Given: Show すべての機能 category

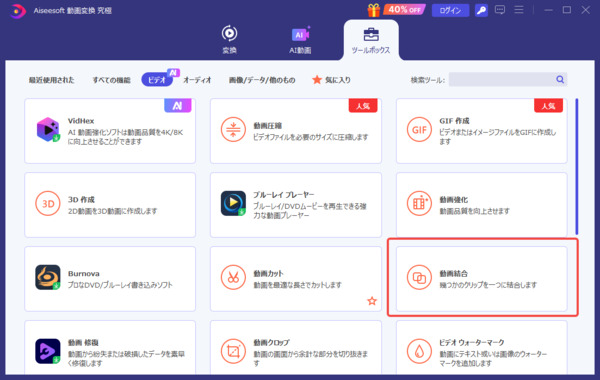Looking at the screenshot, I should click(x=111, y=80).
